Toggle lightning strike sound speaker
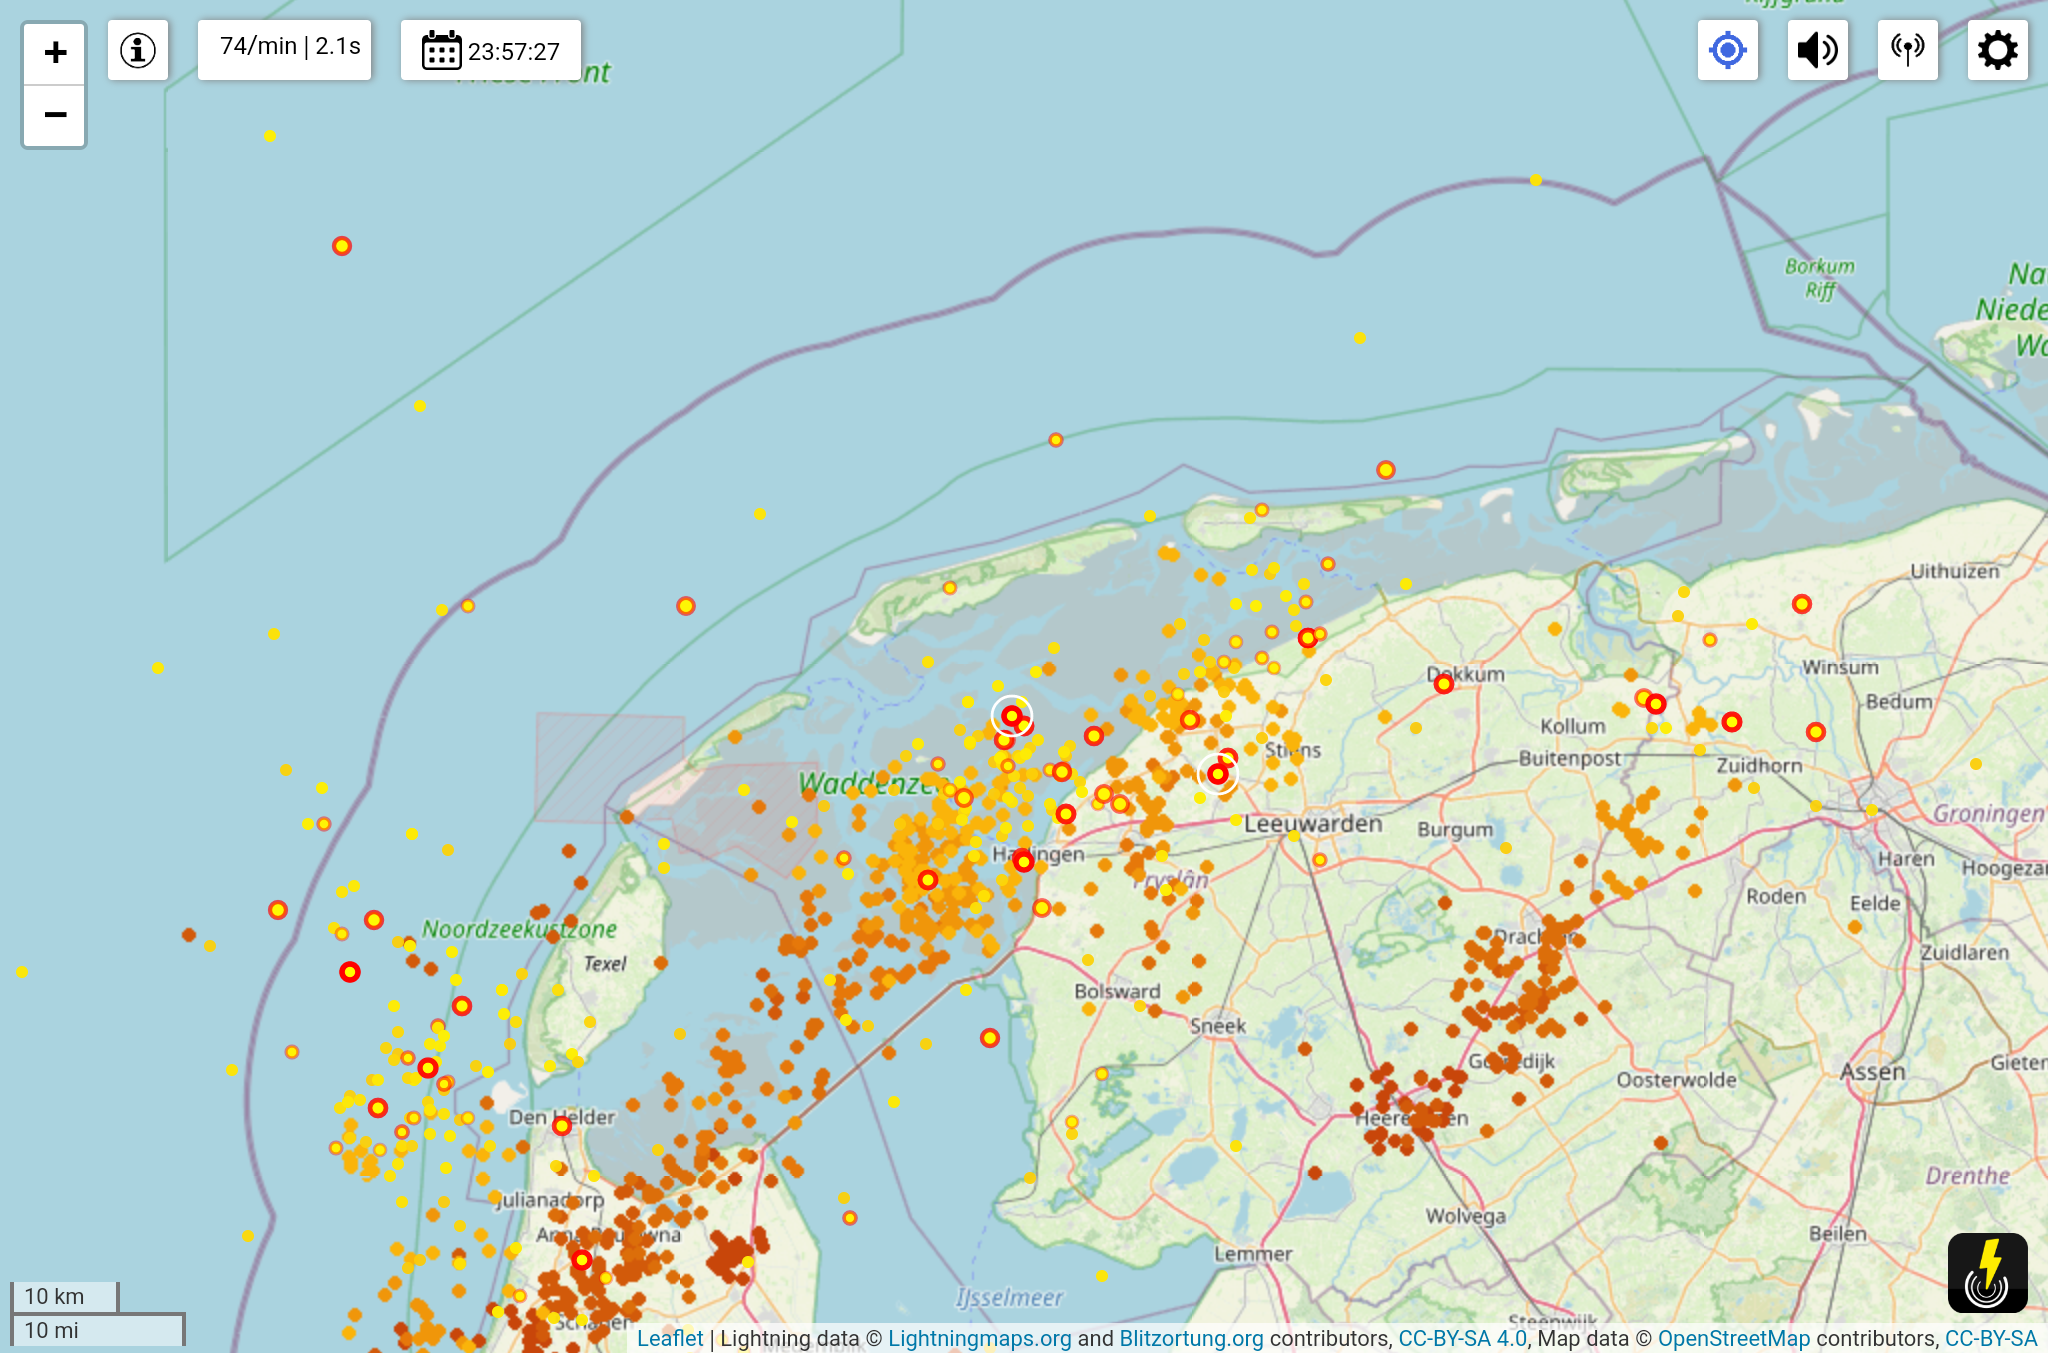The image size is (2048, 1353). click(1817, 50)
